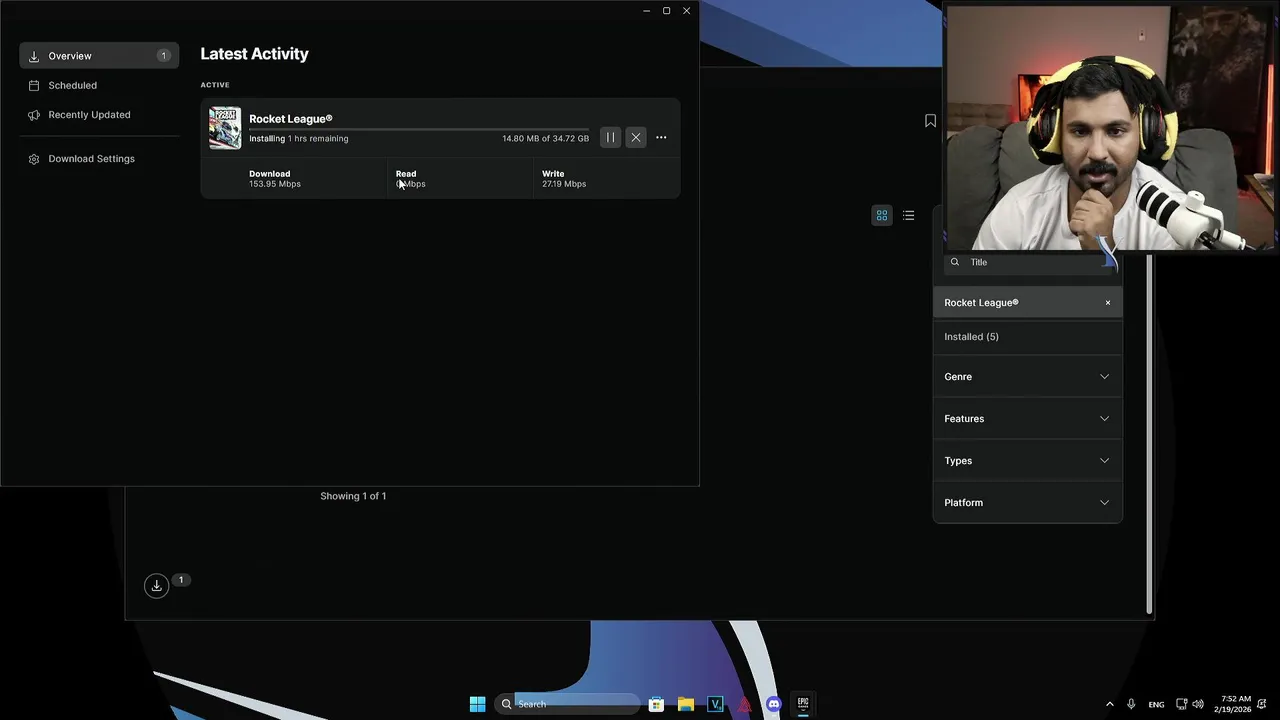Open the three-dot options for Rocket League
This screenshot has width=1280, height=720.
(x=661, y=137)
